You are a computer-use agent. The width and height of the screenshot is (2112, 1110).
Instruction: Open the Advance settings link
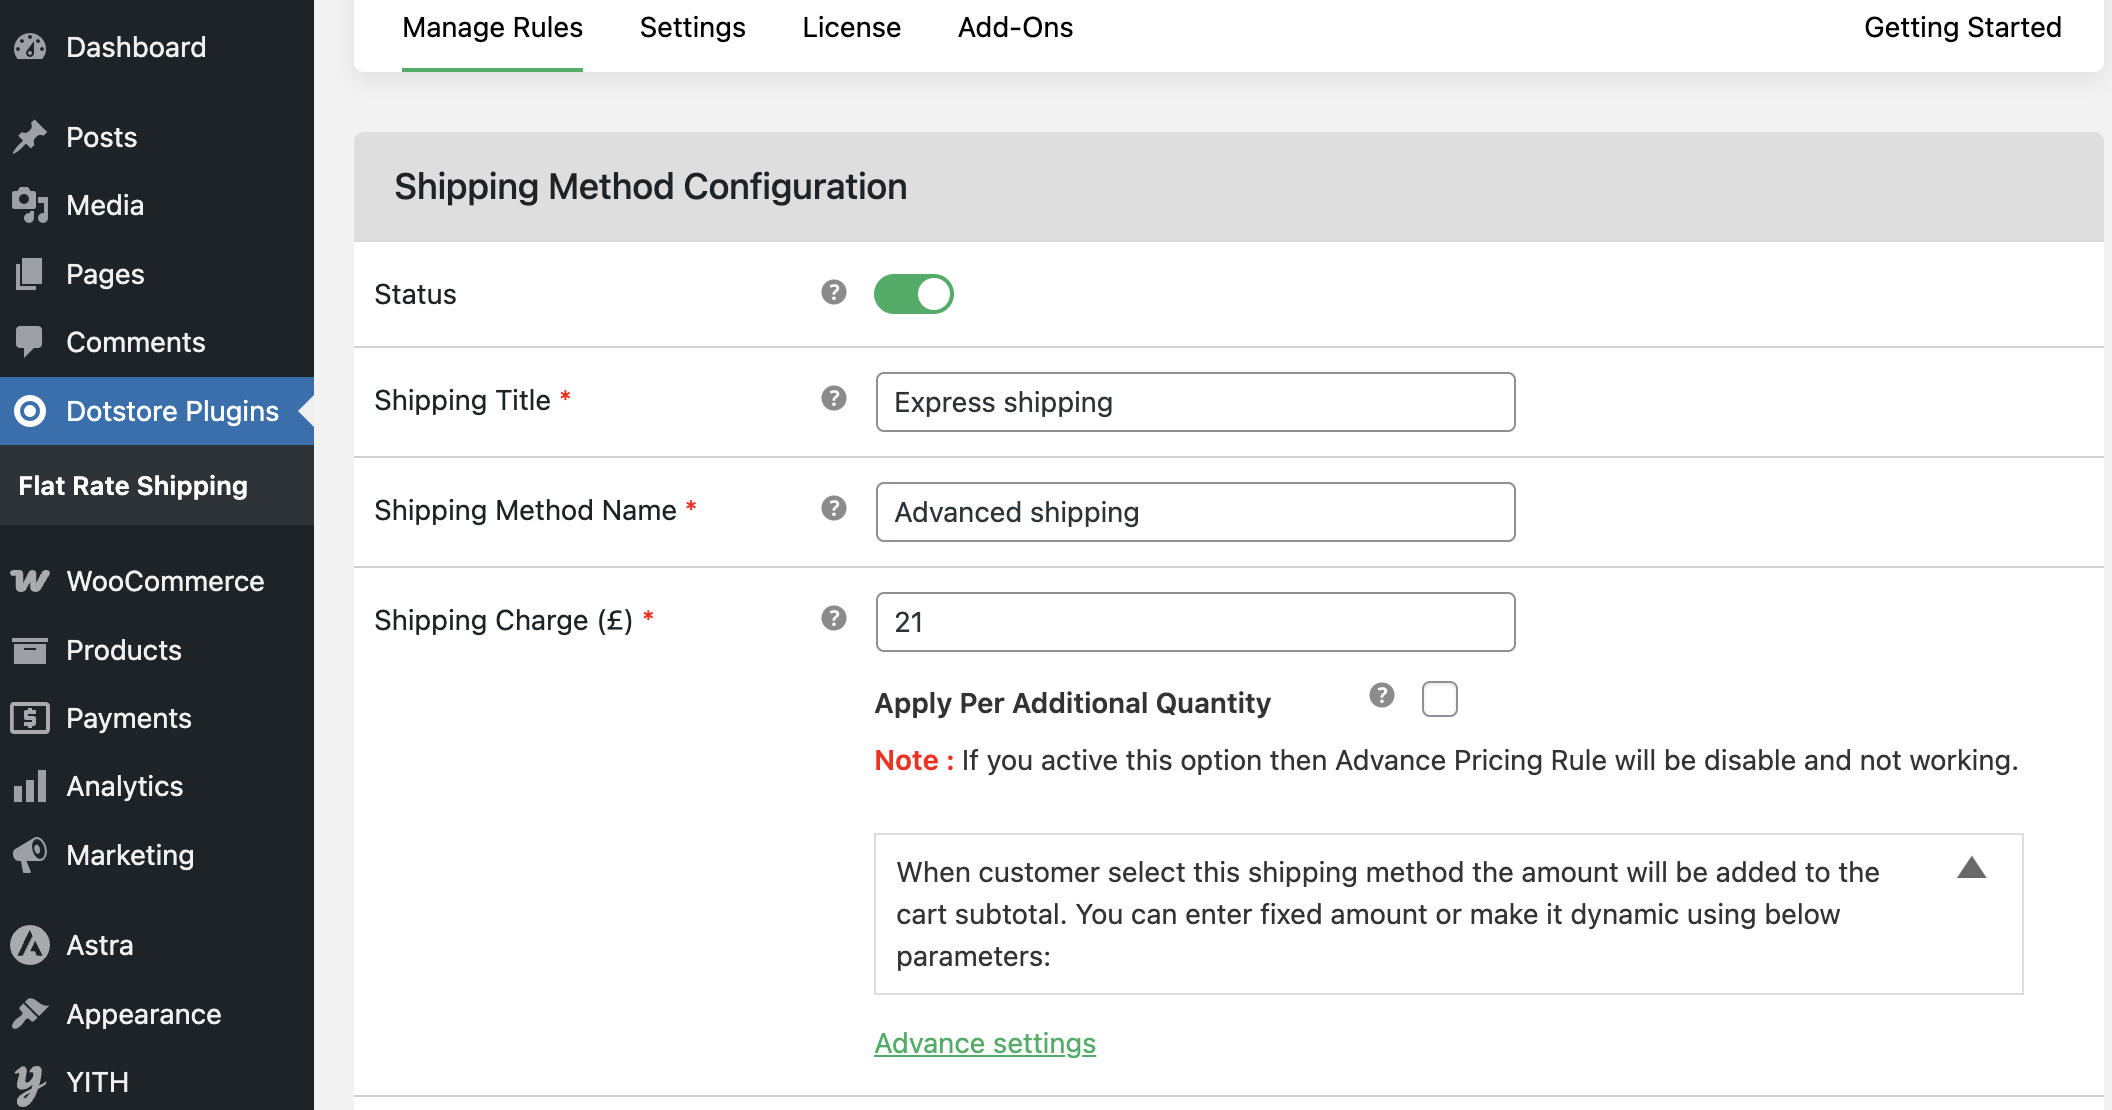985,1043
